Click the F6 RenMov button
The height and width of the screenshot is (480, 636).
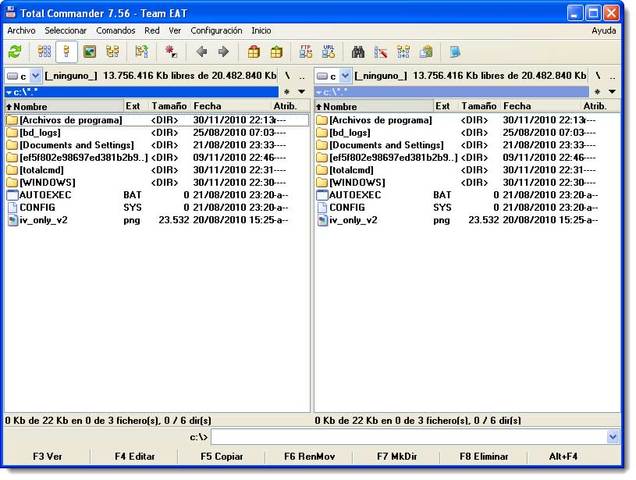pos(309,456)
